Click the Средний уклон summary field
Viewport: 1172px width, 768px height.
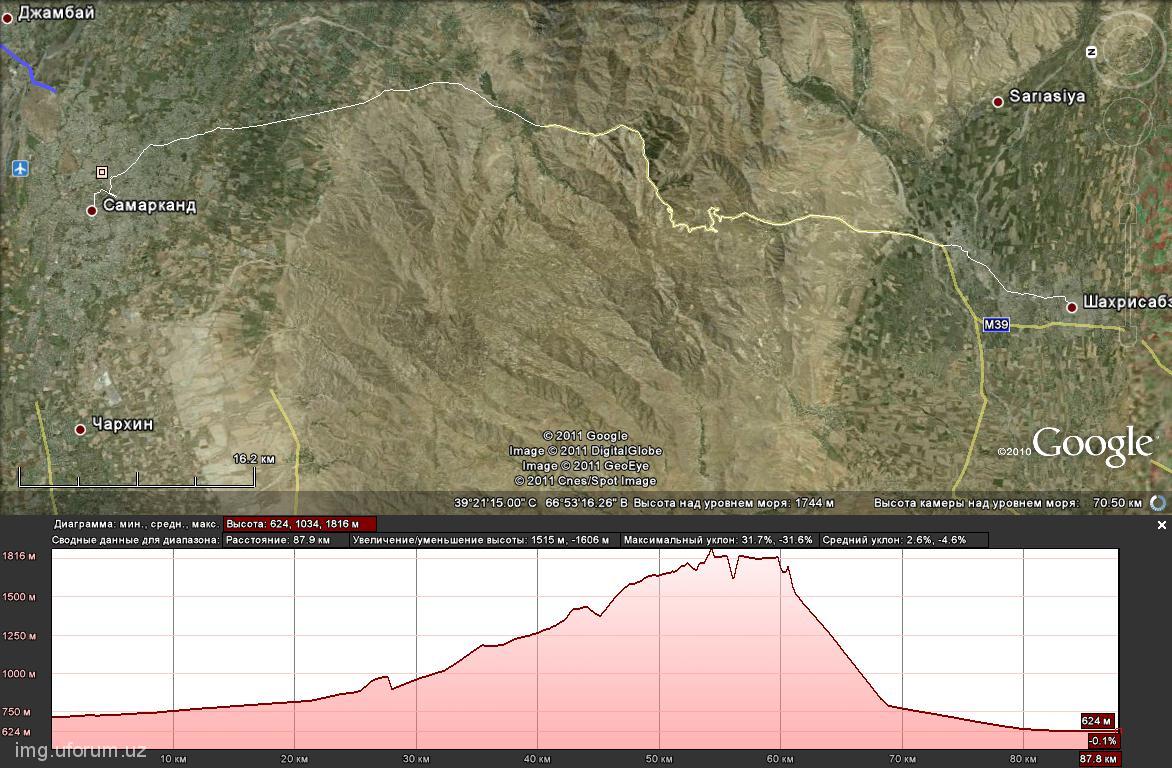pyautogui.click(x=903, y=540)
